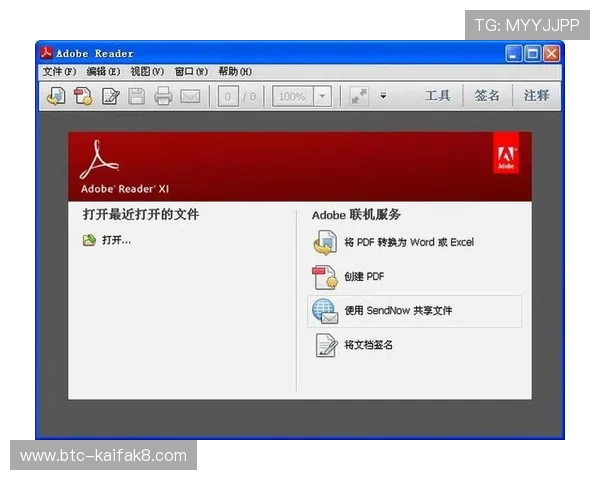
Task: Click the green open-folder icon beside 打开...
Action: click(89, 240)
